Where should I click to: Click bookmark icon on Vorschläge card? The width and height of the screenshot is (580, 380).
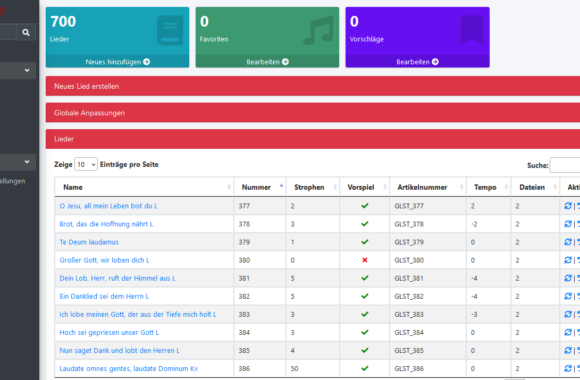(472, 30)
